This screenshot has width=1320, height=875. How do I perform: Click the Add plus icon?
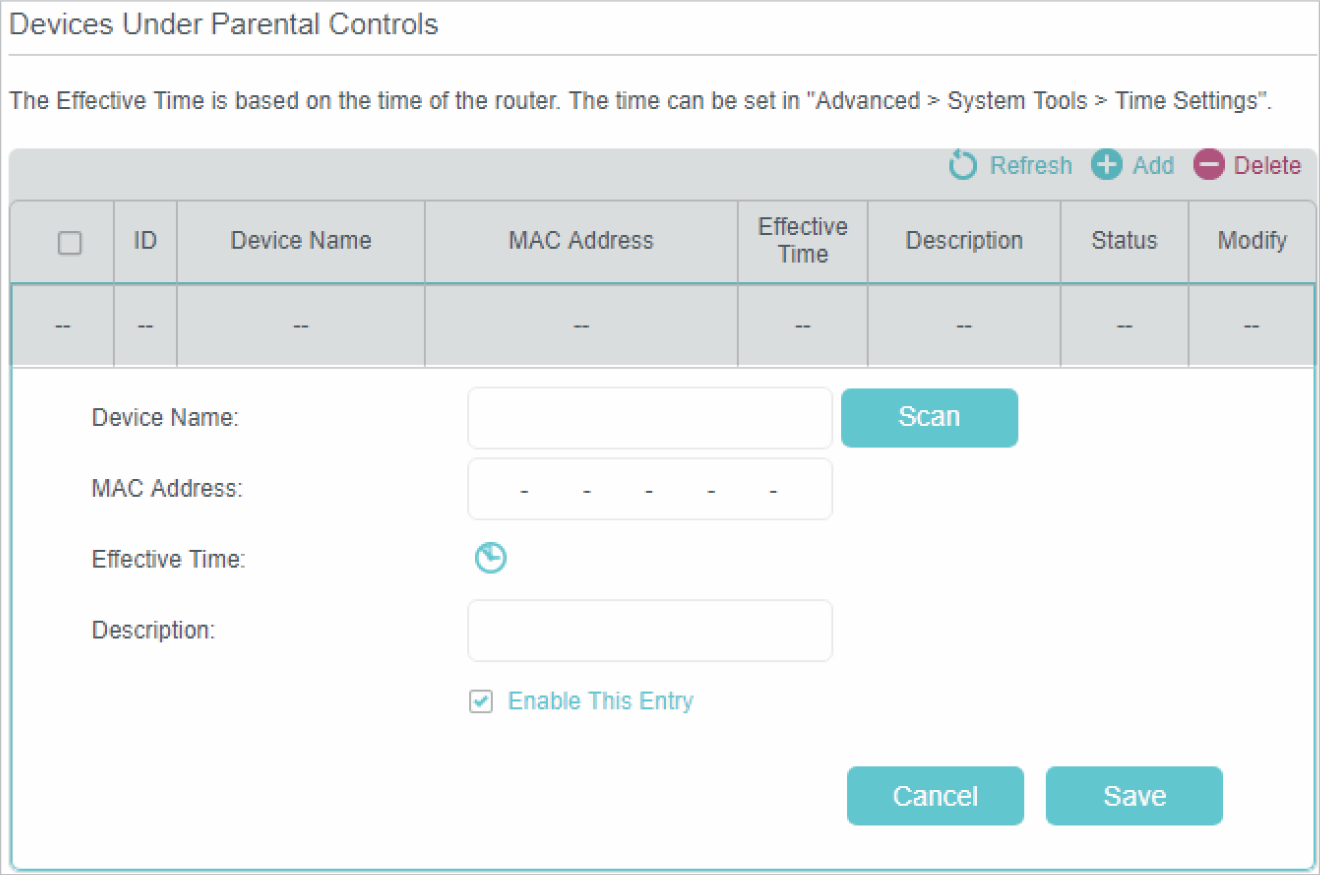click(1106, 165)
